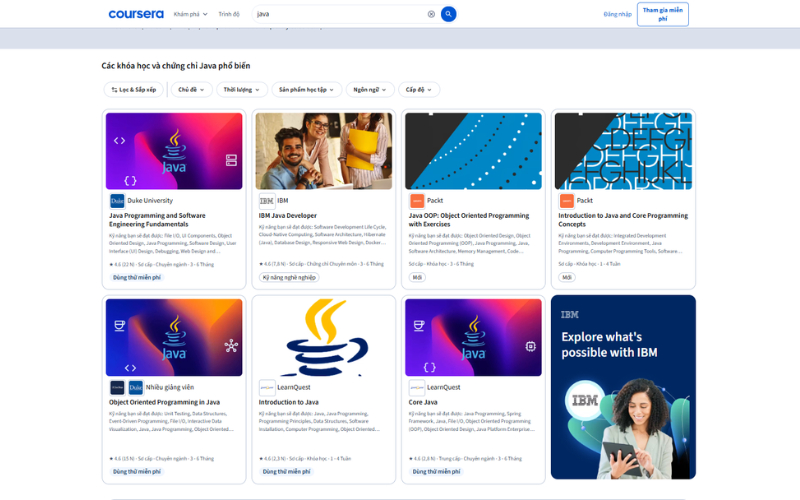
Task: Click the blue search magnifier button
Action: point(448,14)
